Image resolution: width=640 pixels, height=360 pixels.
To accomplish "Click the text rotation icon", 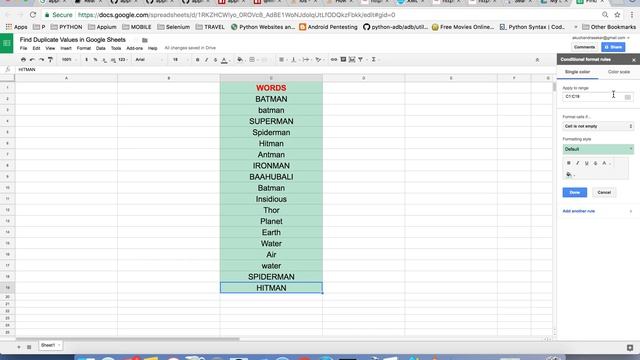I will coord(318,60).
